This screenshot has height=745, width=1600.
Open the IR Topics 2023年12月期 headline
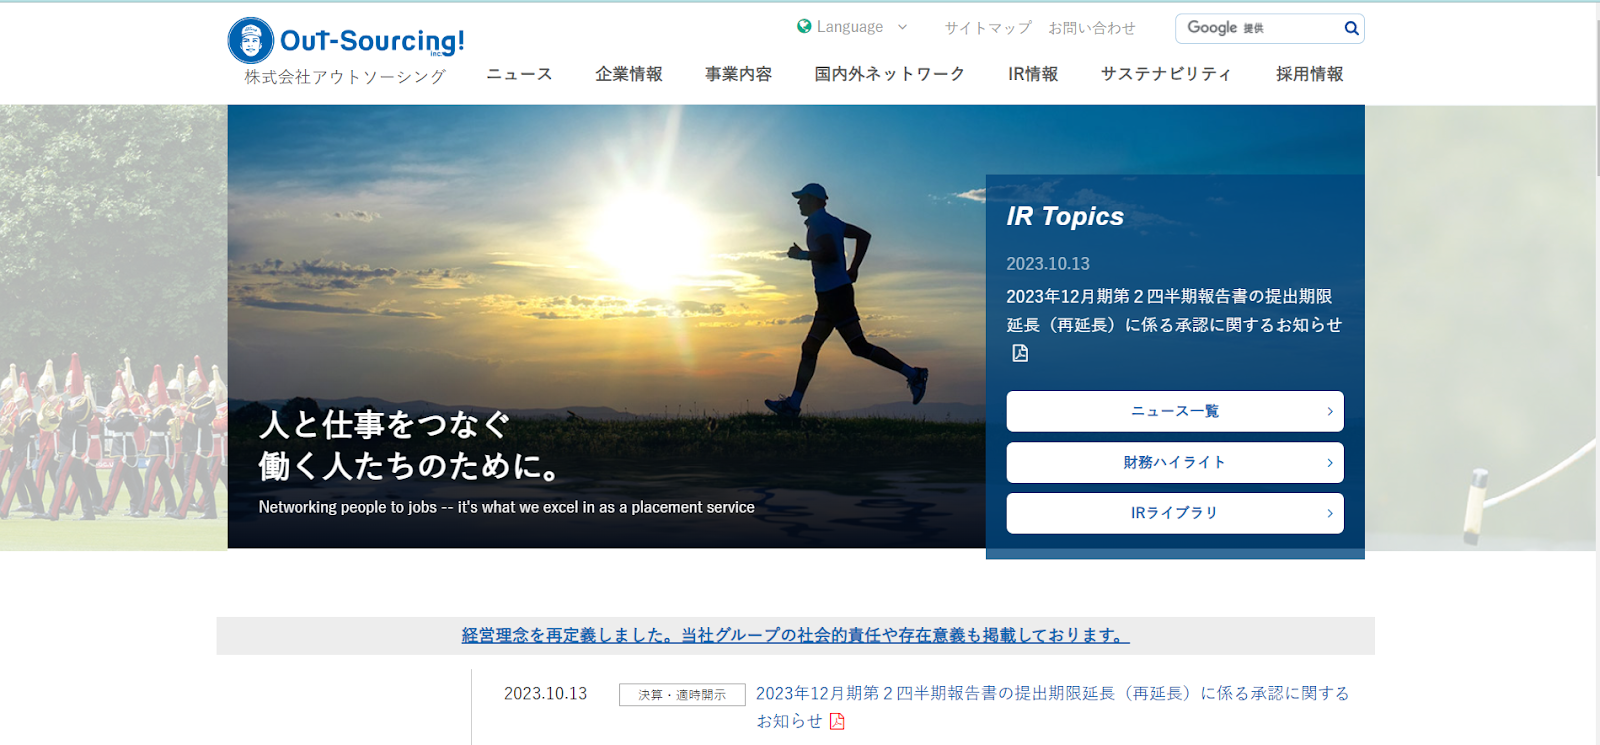(x=1174, y=310)
